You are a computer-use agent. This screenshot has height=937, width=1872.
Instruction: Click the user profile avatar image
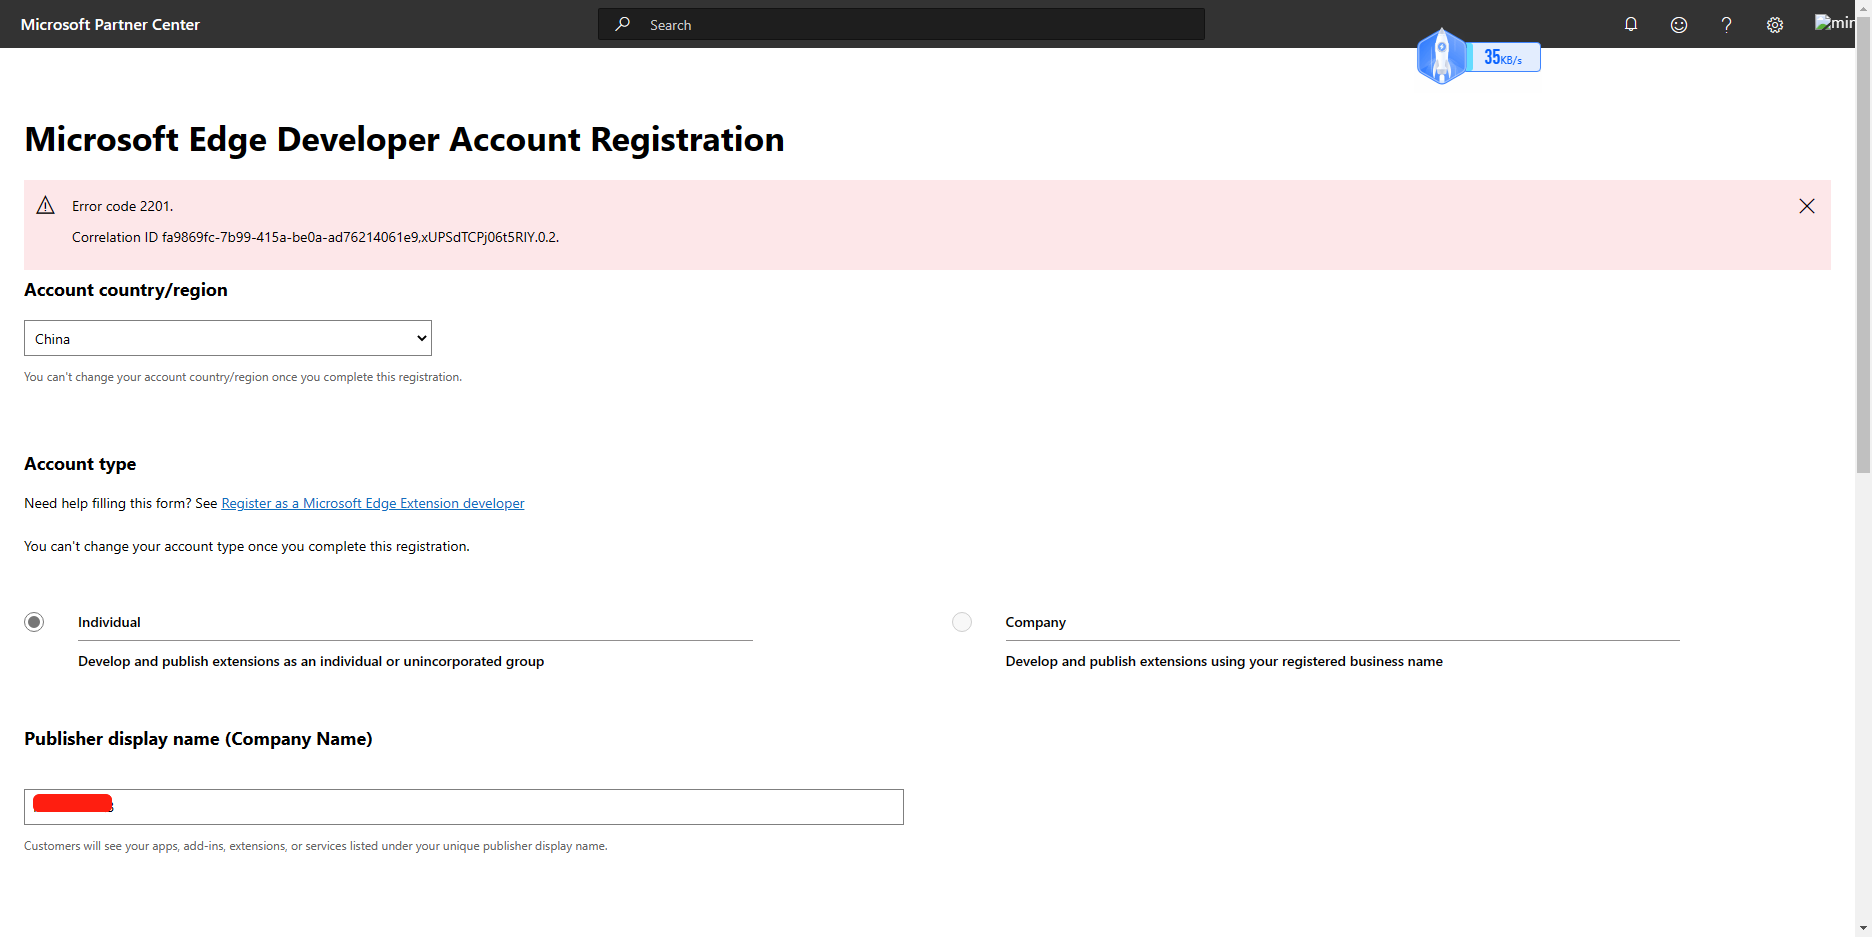1834,22
